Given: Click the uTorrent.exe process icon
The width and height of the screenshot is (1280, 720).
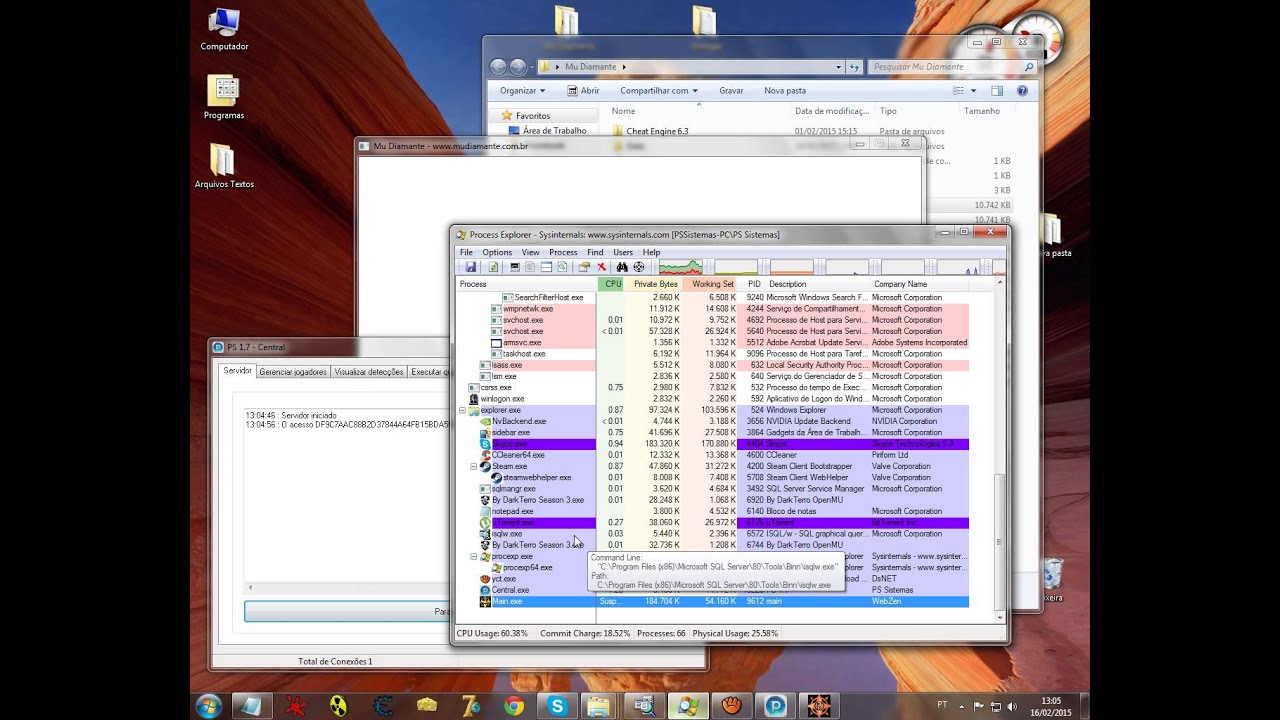Looking at the screenshot, I should 485,522.
